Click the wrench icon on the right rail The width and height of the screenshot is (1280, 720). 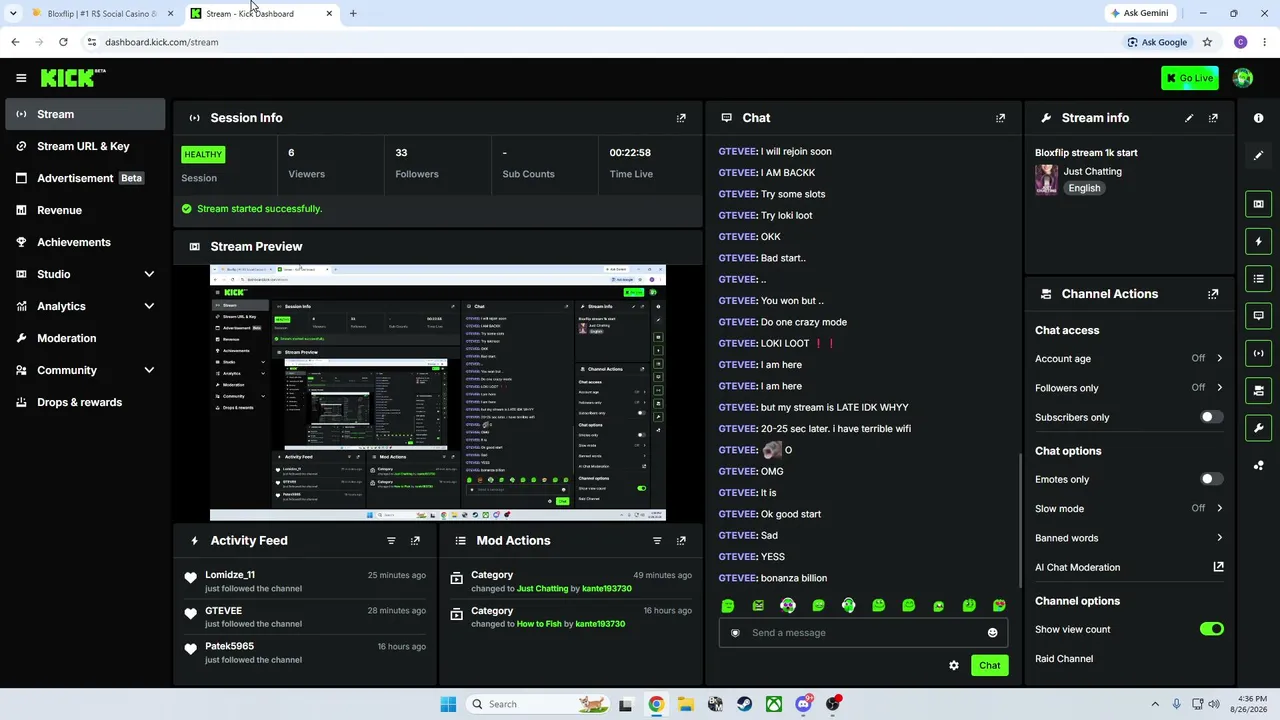[1258, 428]
